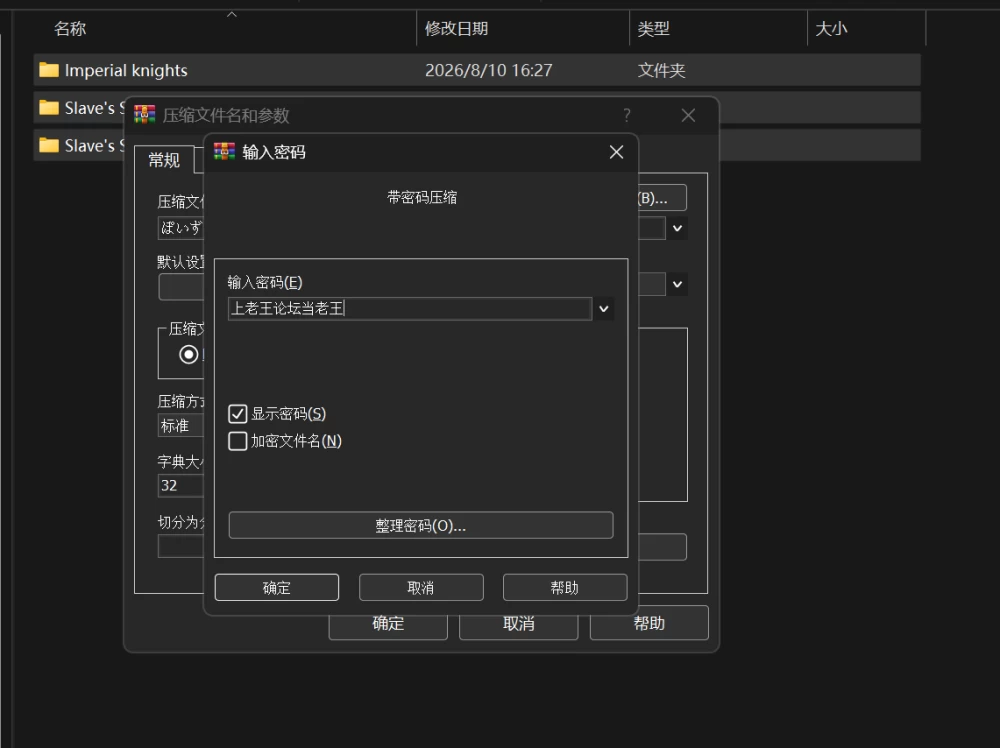Image resolution: width=1000 pixels, height=748 pixels.
Task: Sort files by 修改日期 column
Action: 457,28
